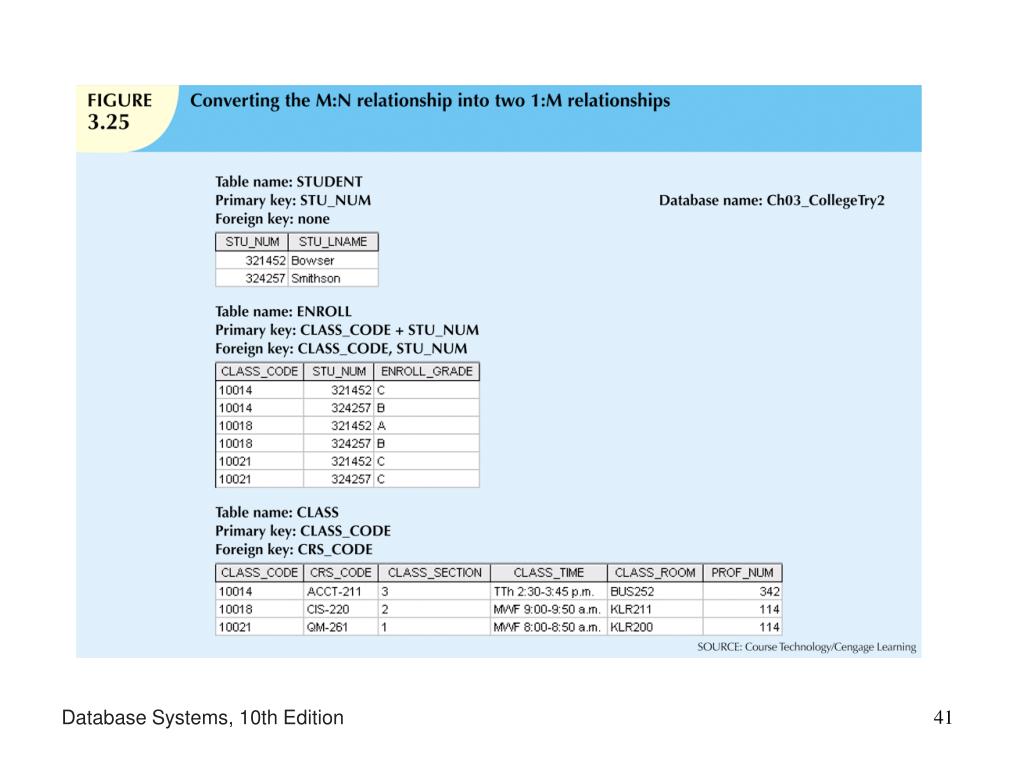Click the ENROLL_GRADE column header
1024x768 pixels.
[x=426, y=372]
